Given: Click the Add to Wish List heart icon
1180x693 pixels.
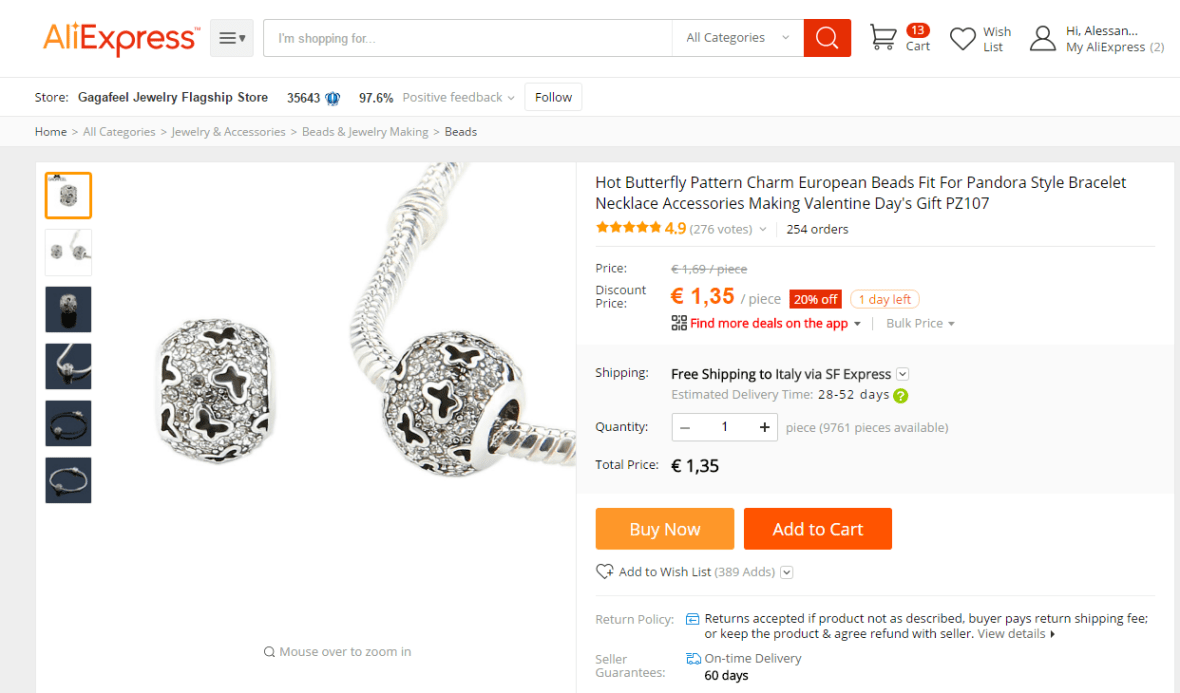Looking at the screenshot, I should [604, 572].
